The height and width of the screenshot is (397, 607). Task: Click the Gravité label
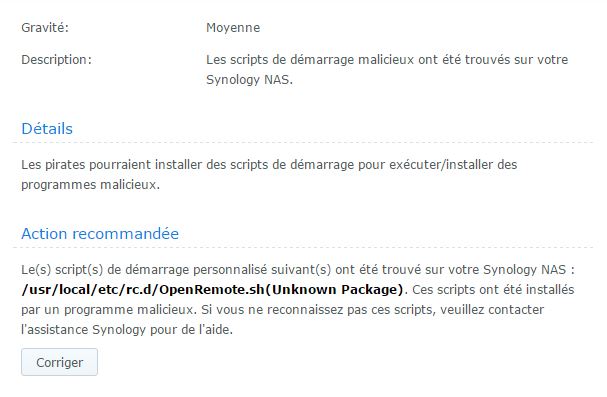[x=45, y=28]
